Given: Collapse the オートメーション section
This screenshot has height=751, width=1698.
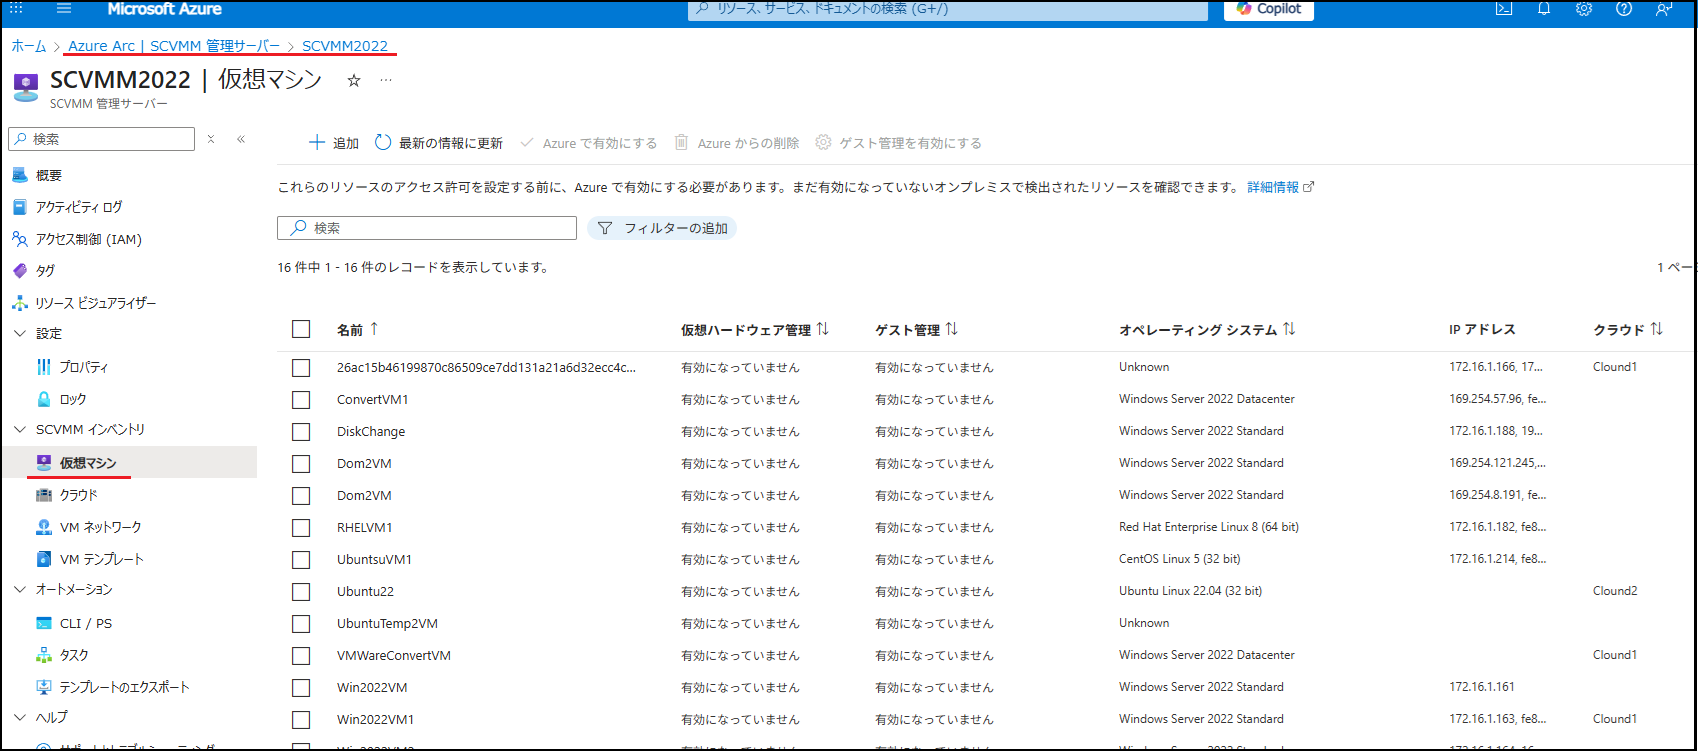Looking at the screenshot, I should (20, 590).
